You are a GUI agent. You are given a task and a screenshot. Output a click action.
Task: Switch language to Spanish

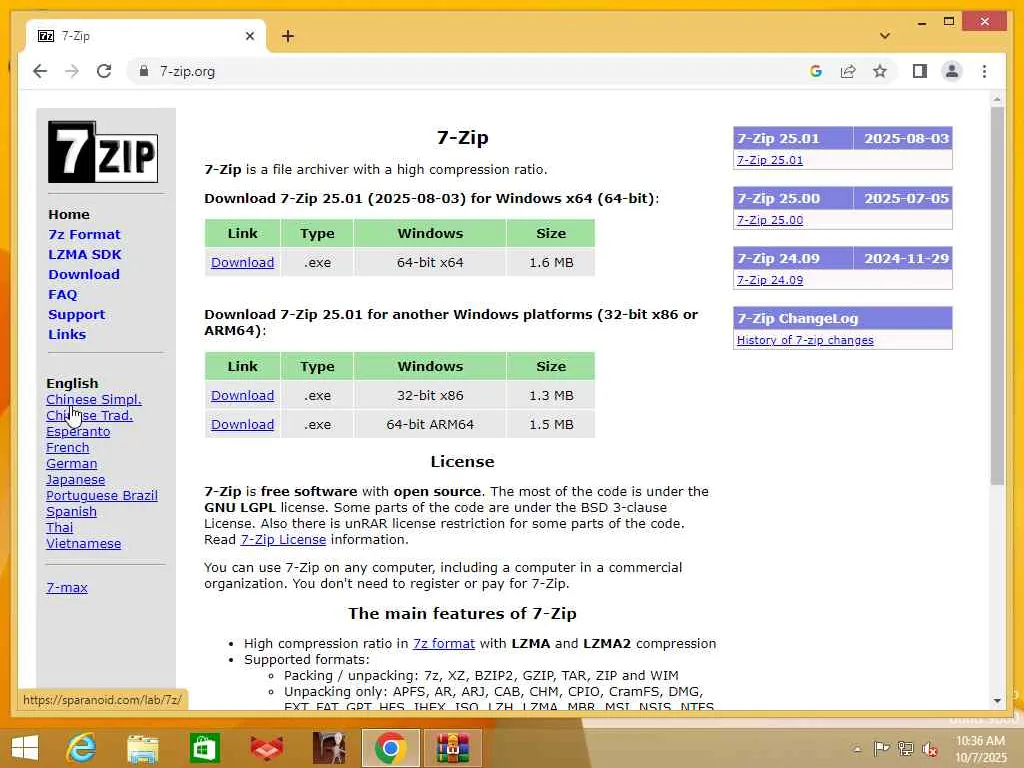point(71,511)
